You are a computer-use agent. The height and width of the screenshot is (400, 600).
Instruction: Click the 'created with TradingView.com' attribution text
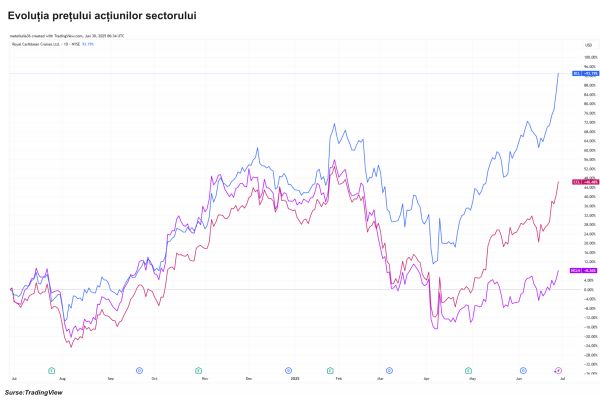point(61,35)
